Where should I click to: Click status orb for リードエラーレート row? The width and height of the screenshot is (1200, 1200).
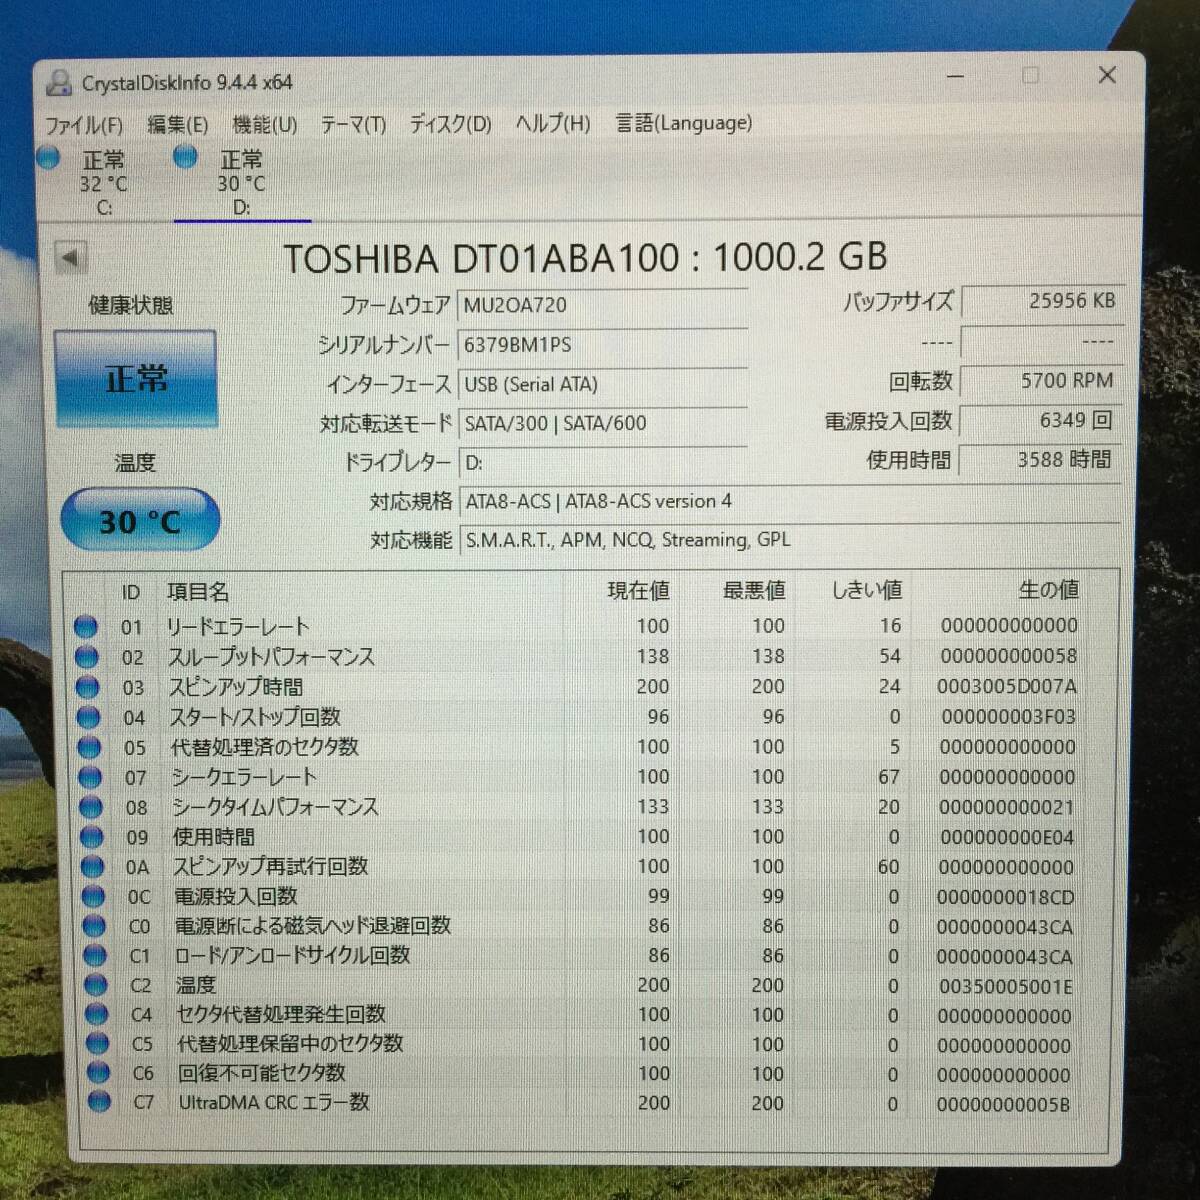coord(86,627)
